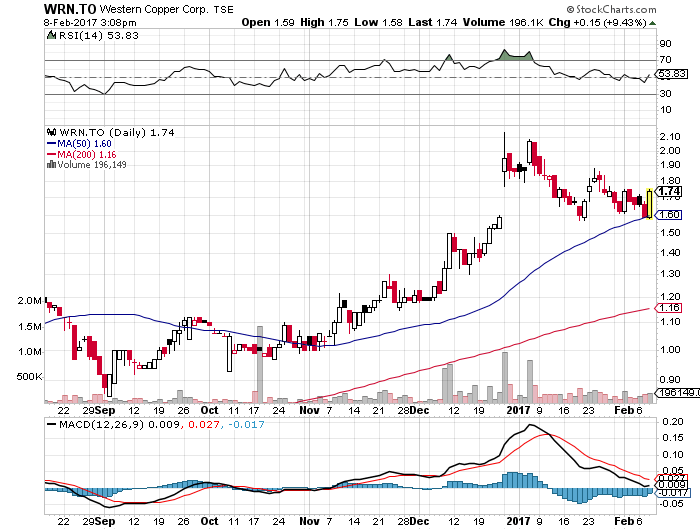
Task: Select the blue MA(50) line swatch in legend
Action: [51, 143]
